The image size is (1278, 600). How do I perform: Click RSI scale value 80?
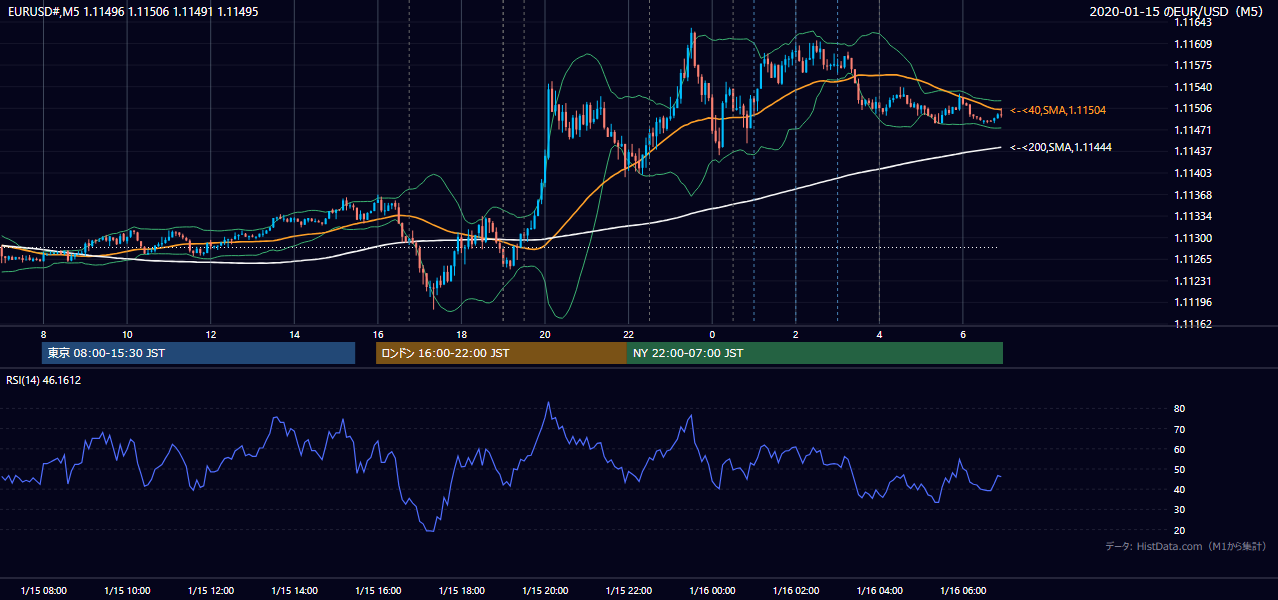click(x=1179, y=409)
